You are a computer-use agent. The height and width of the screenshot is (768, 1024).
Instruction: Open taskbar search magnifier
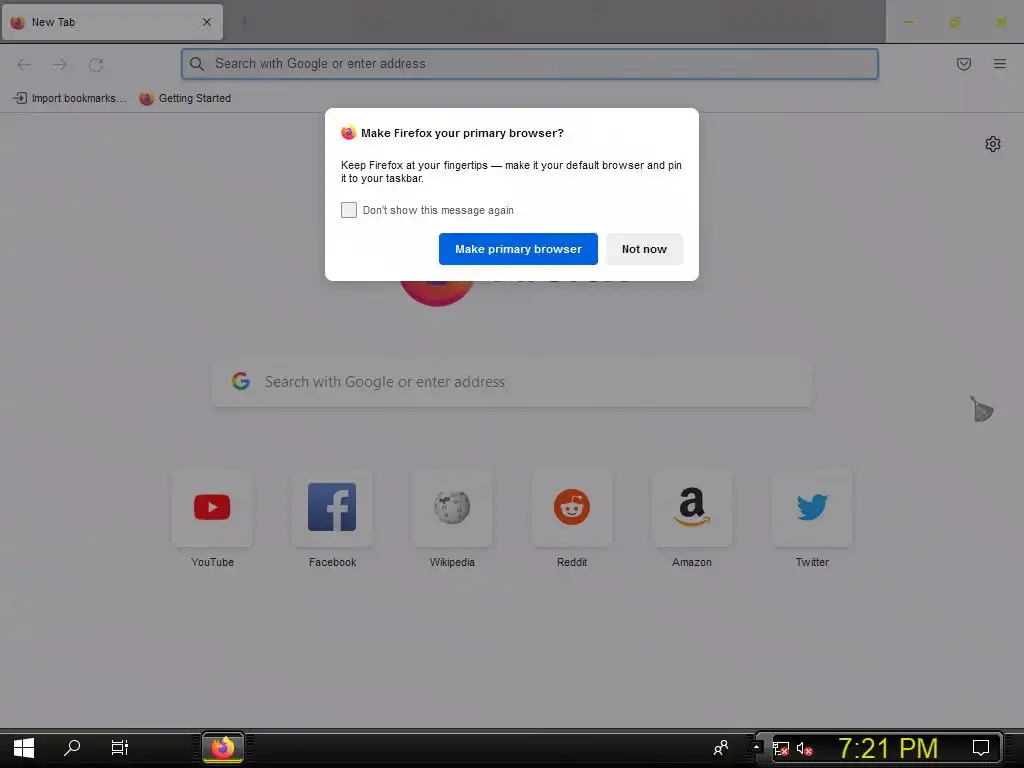tap(72, 748)
